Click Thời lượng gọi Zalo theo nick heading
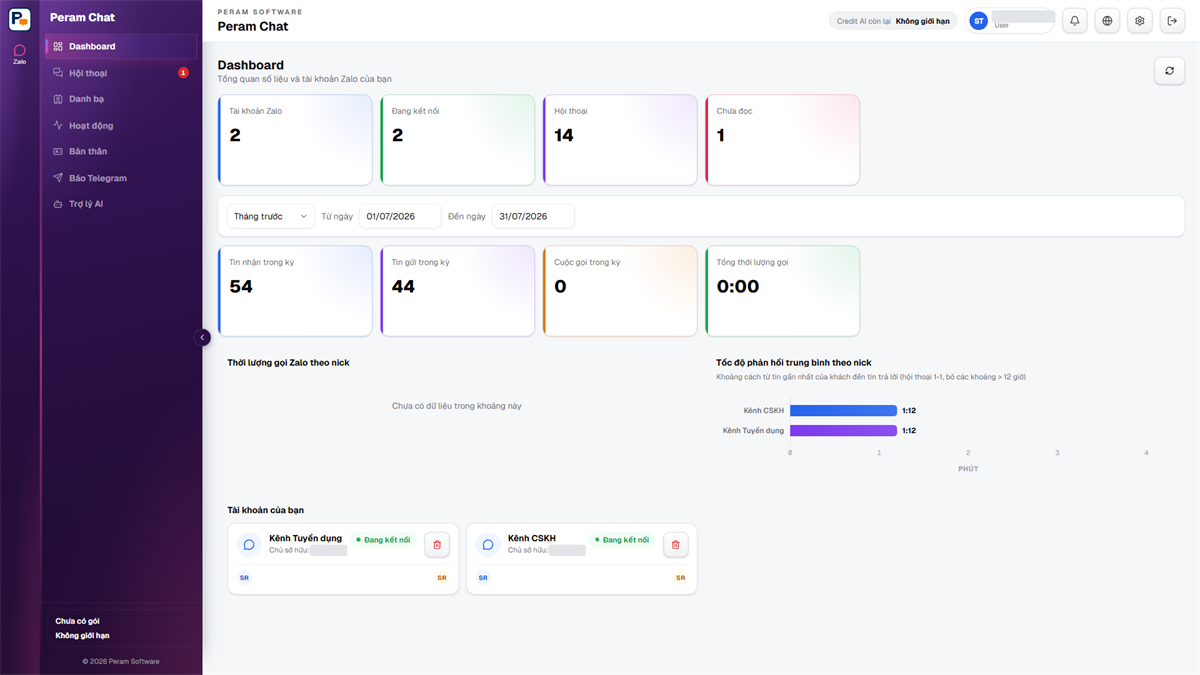The image size is (1200, 675). (288, 362)
